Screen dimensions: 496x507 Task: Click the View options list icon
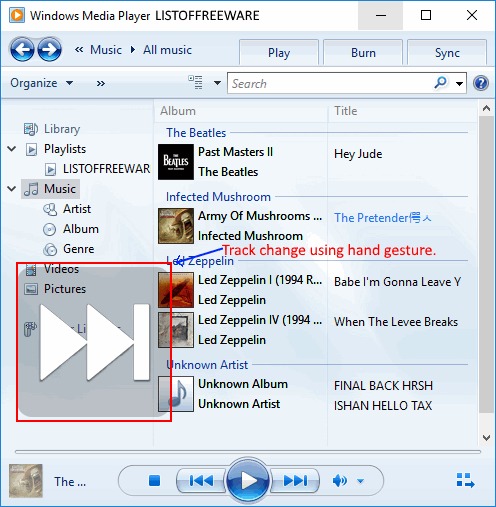pos(195,83)
